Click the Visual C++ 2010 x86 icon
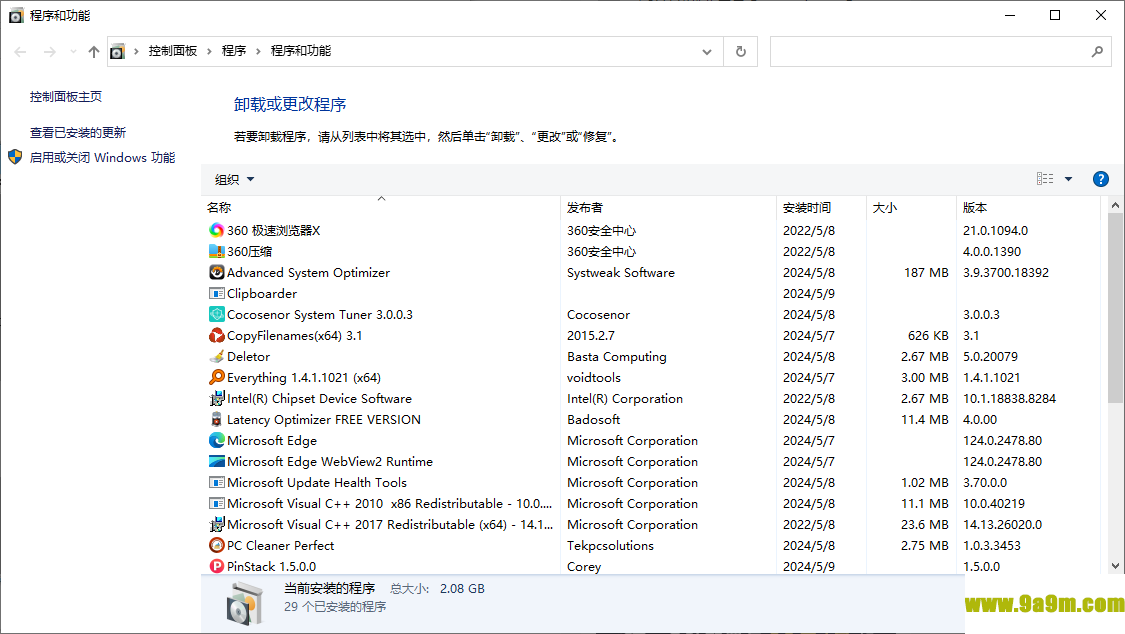The width and height of the screenshot is (1125, 634). pos(217,503)
